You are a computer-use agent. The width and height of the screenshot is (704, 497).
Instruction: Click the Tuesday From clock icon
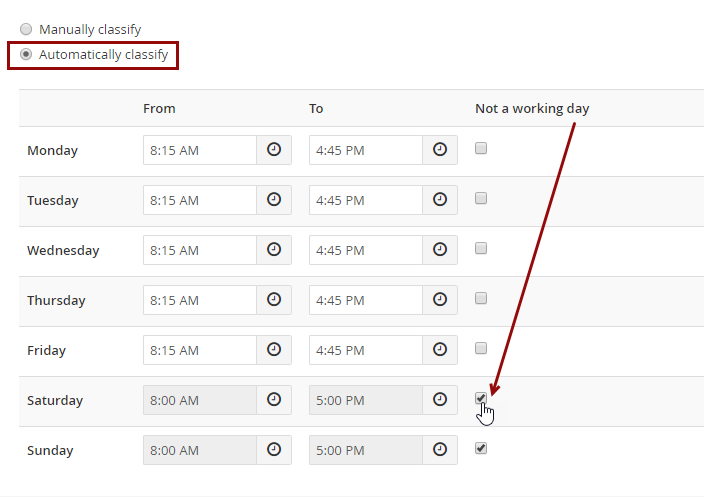[x=274, y=199]
